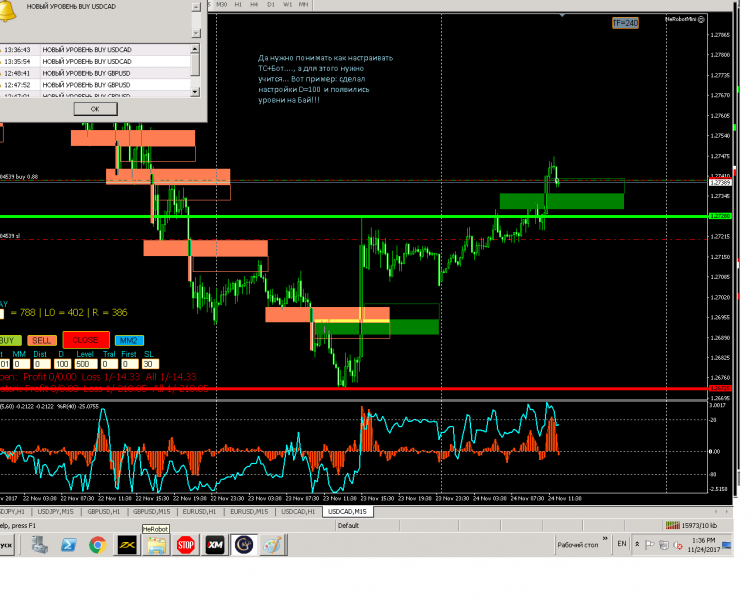Click the blue MM2 panel button
The image size is (750, 600).
(x=129, y=341)
